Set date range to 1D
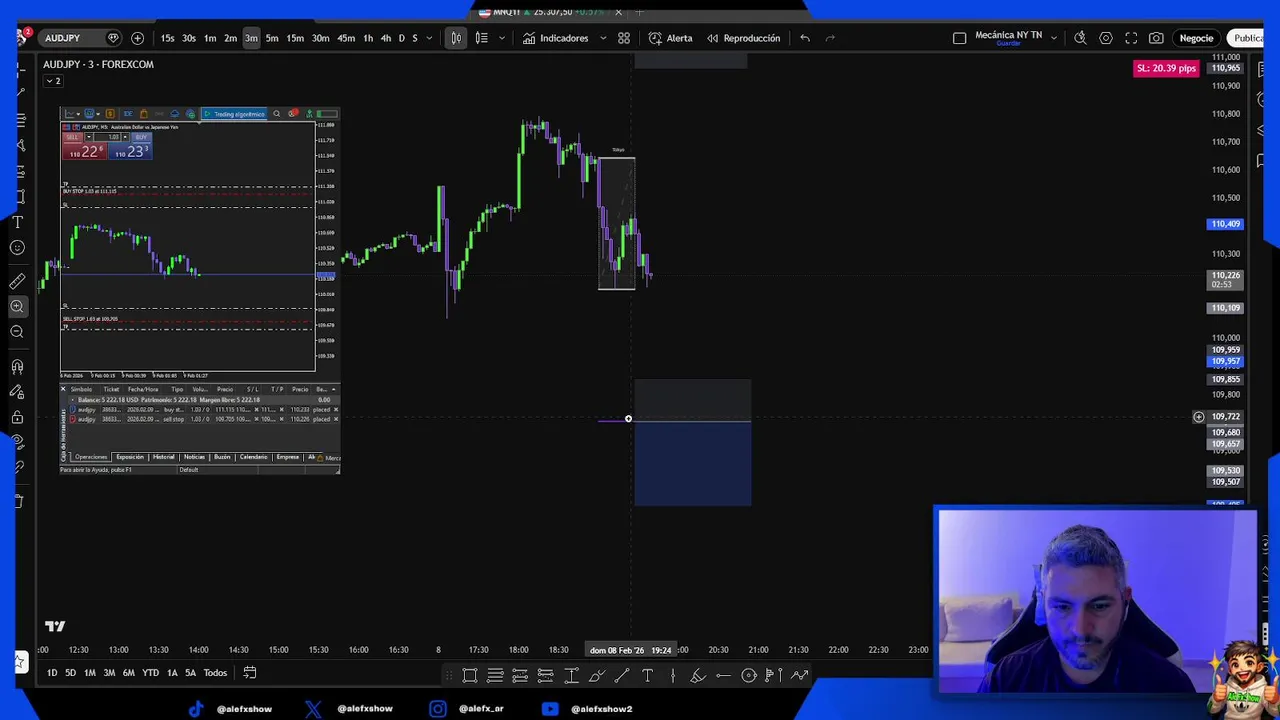This screenshot has width=1280, height=720. point(52,673)
